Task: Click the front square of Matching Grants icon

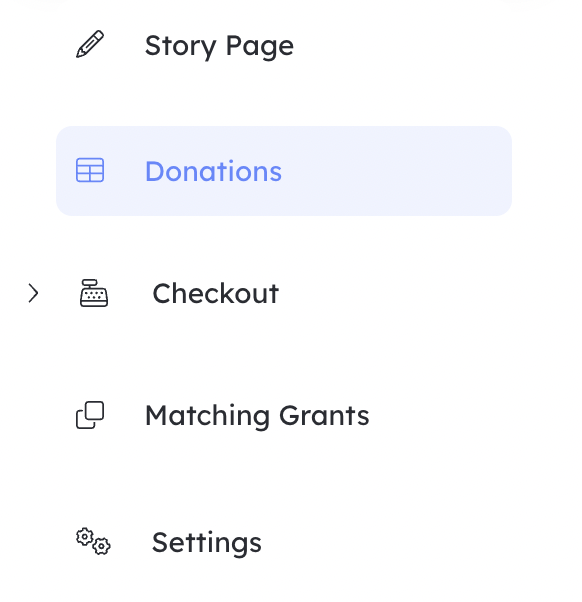Action: (x=94, y=411)
